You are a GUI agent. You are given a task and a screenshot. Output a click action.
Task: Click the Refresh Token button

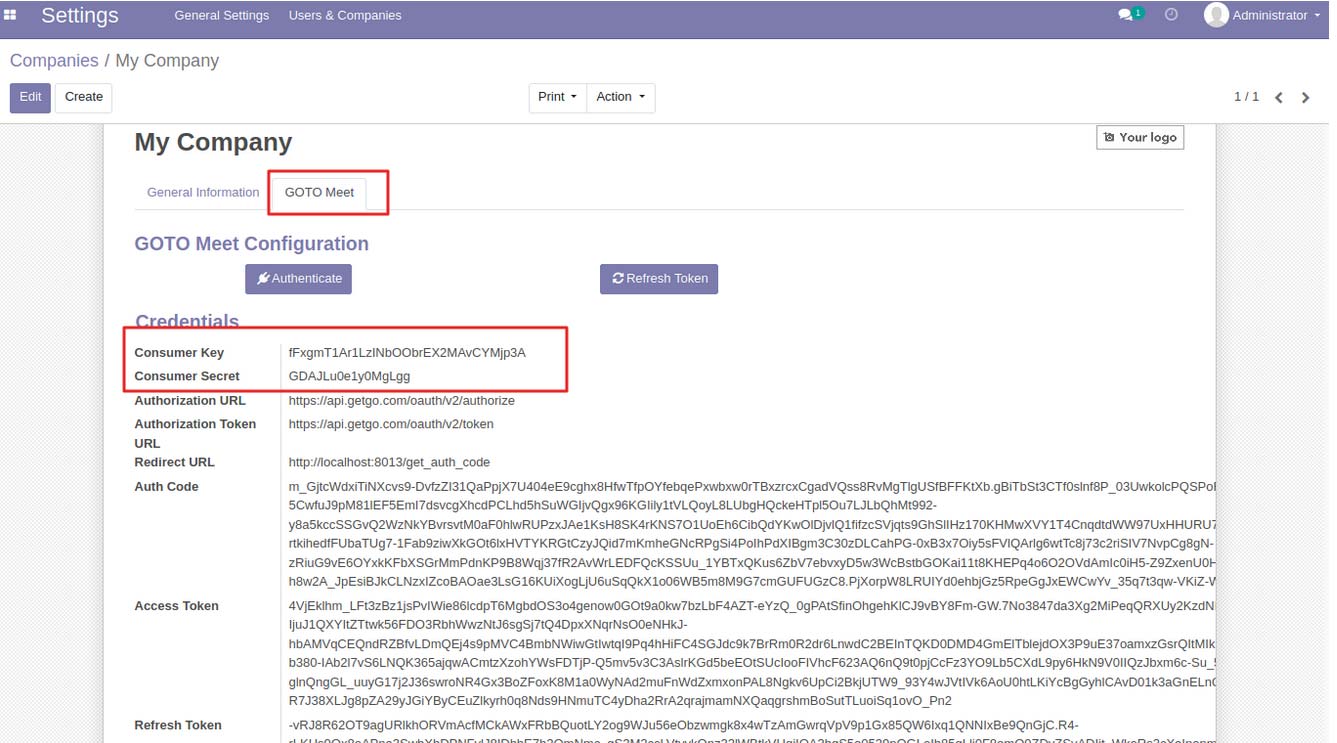[x=659, y=278]
